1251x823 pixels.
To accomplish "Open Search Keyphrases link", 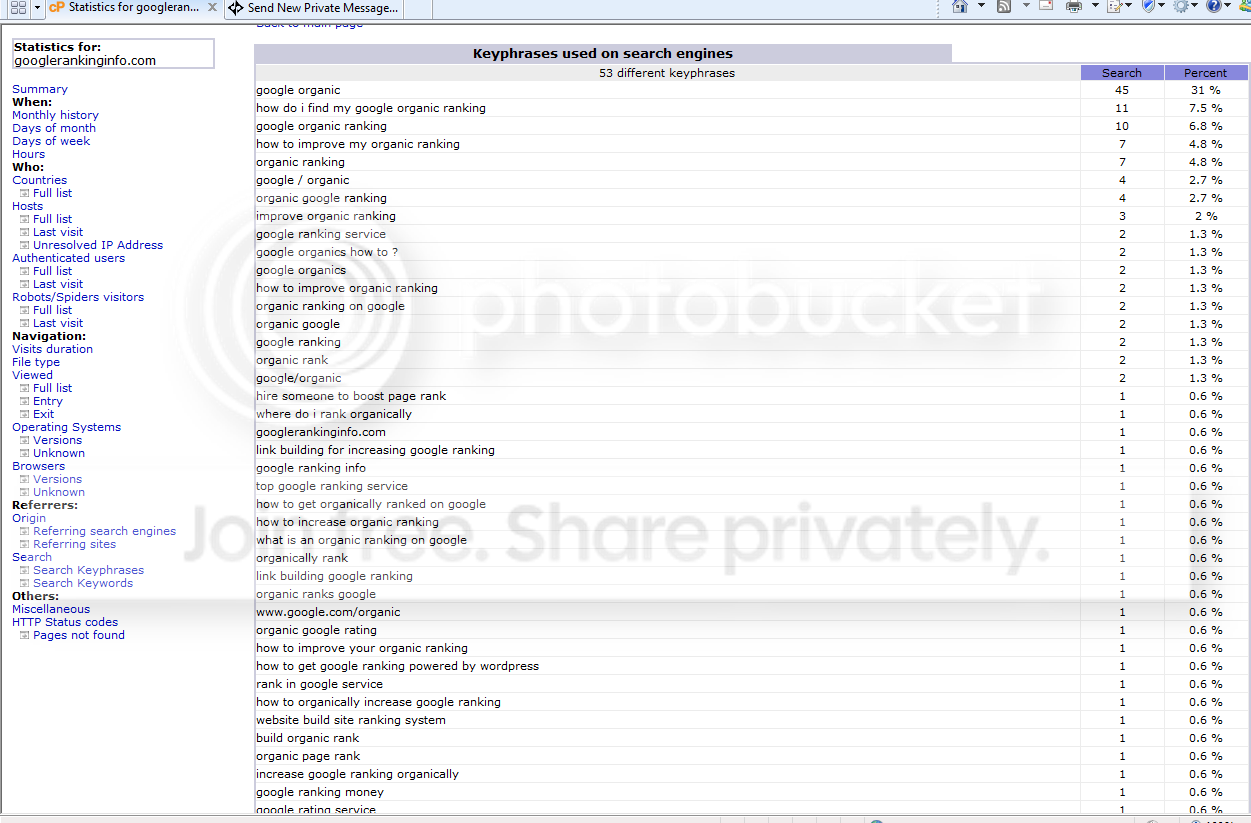I will point(88,570).
